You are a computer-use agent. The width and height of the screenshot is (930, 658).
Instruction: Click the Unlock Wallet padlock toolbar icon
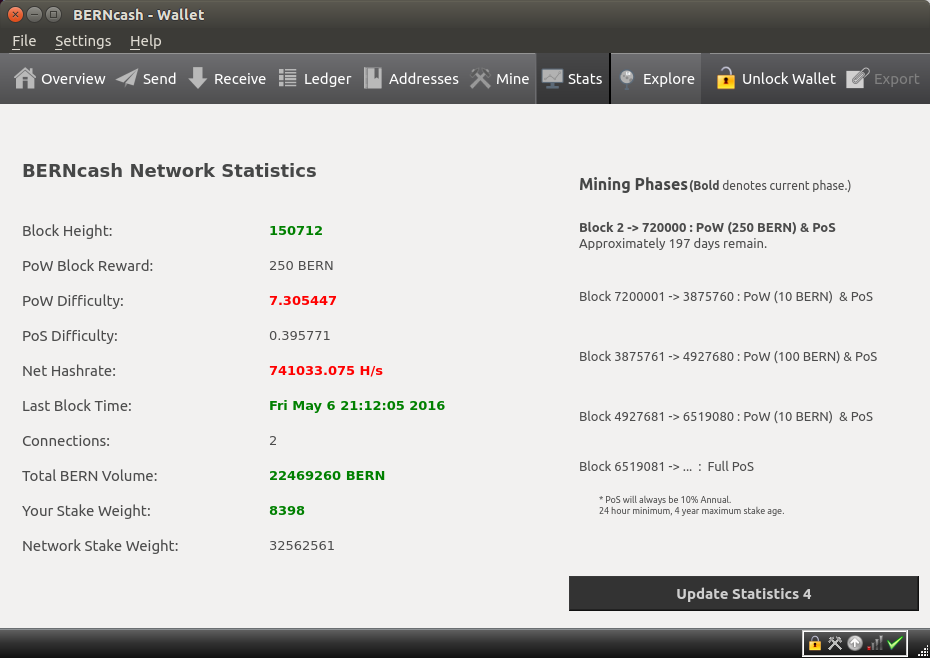point(725,78)
